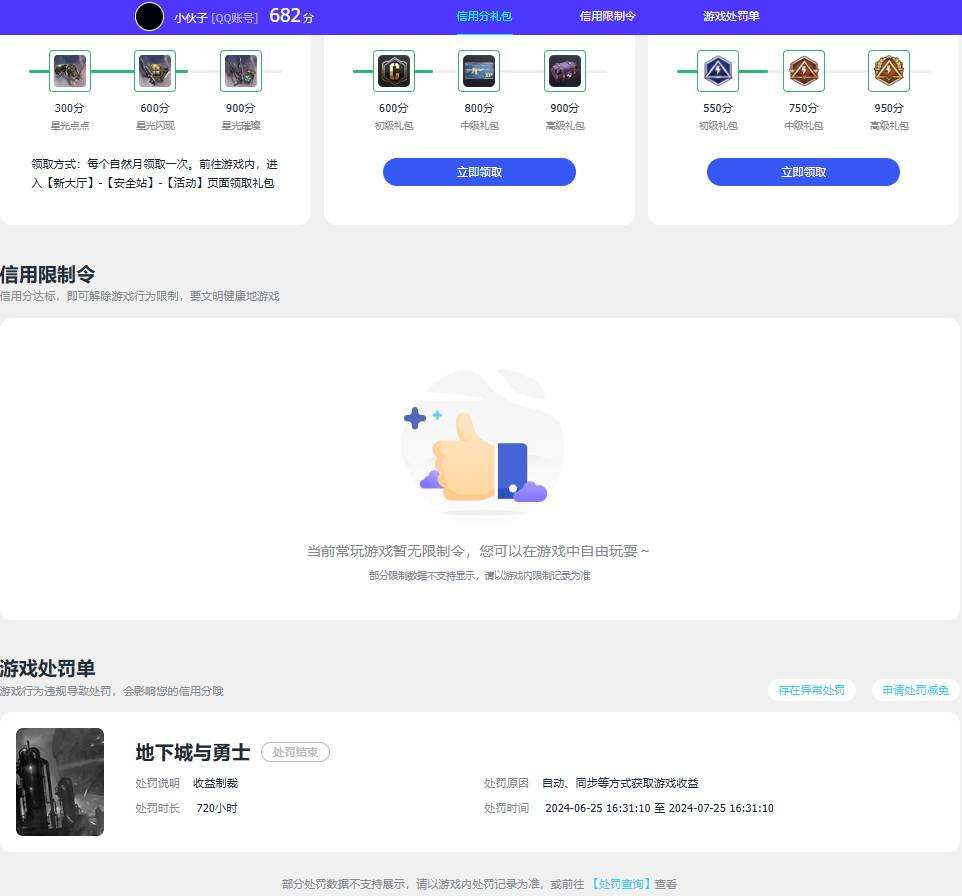Click the 收益制裁 punishment description

tap(215, 784)
